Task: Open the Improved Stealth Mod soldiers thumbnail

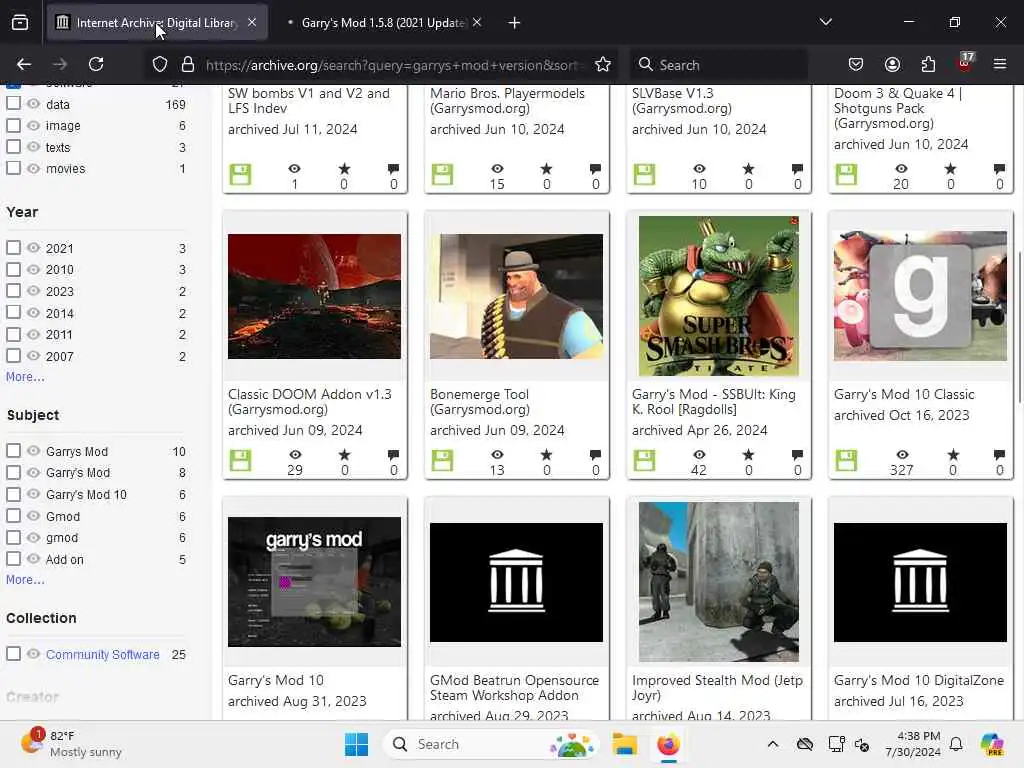Action: pyautogui.click(x=718, y=582)
